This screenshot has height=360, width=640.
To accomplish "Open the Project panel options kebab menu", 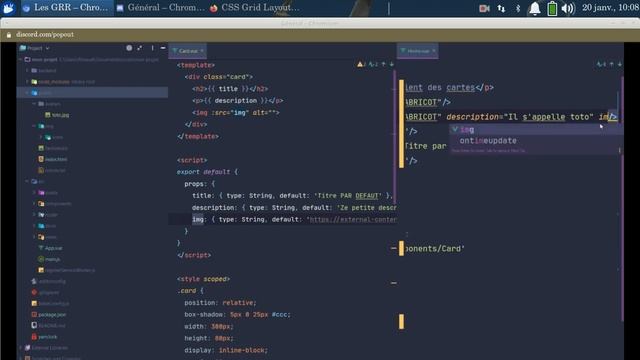I will (x=152, y=48).
